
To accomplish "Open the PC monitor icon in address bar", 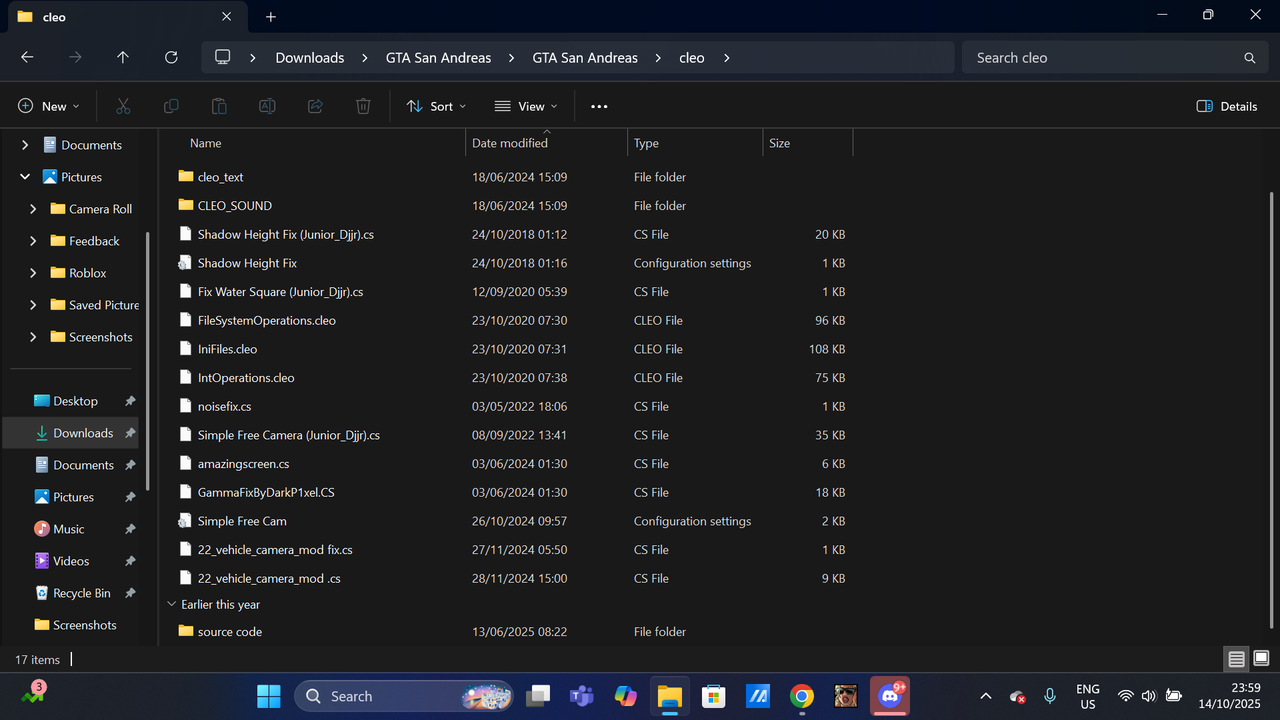I will coord(223,58).
